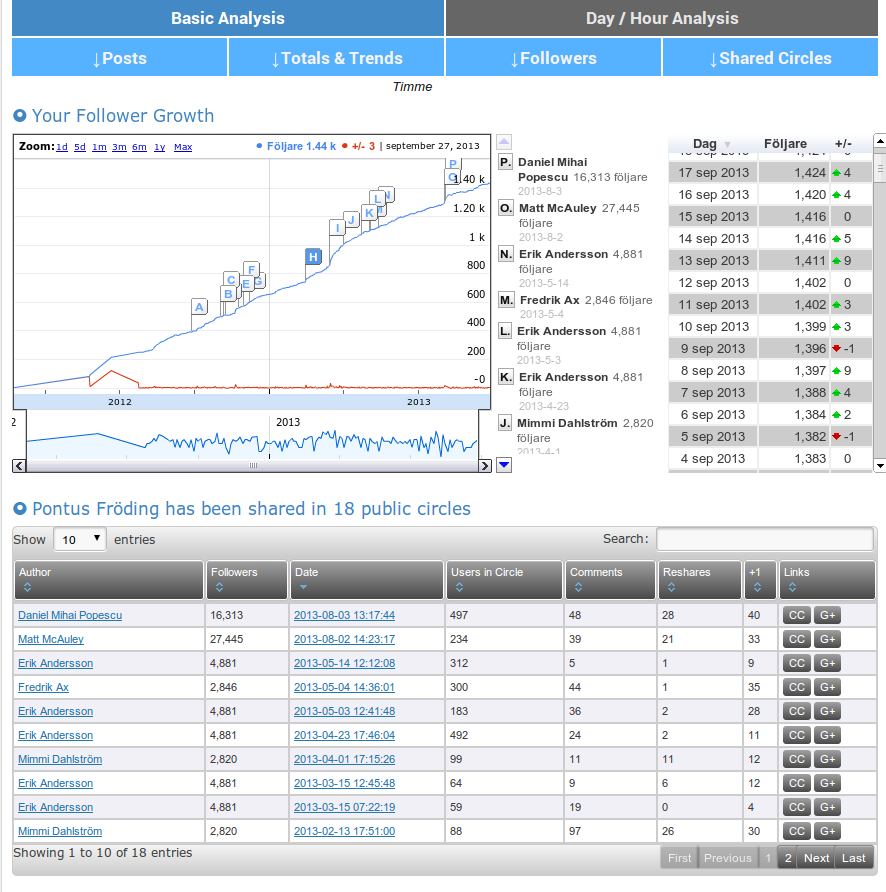Click chart annotation flag A
The image size is (886, 892).
coord(199,307)
